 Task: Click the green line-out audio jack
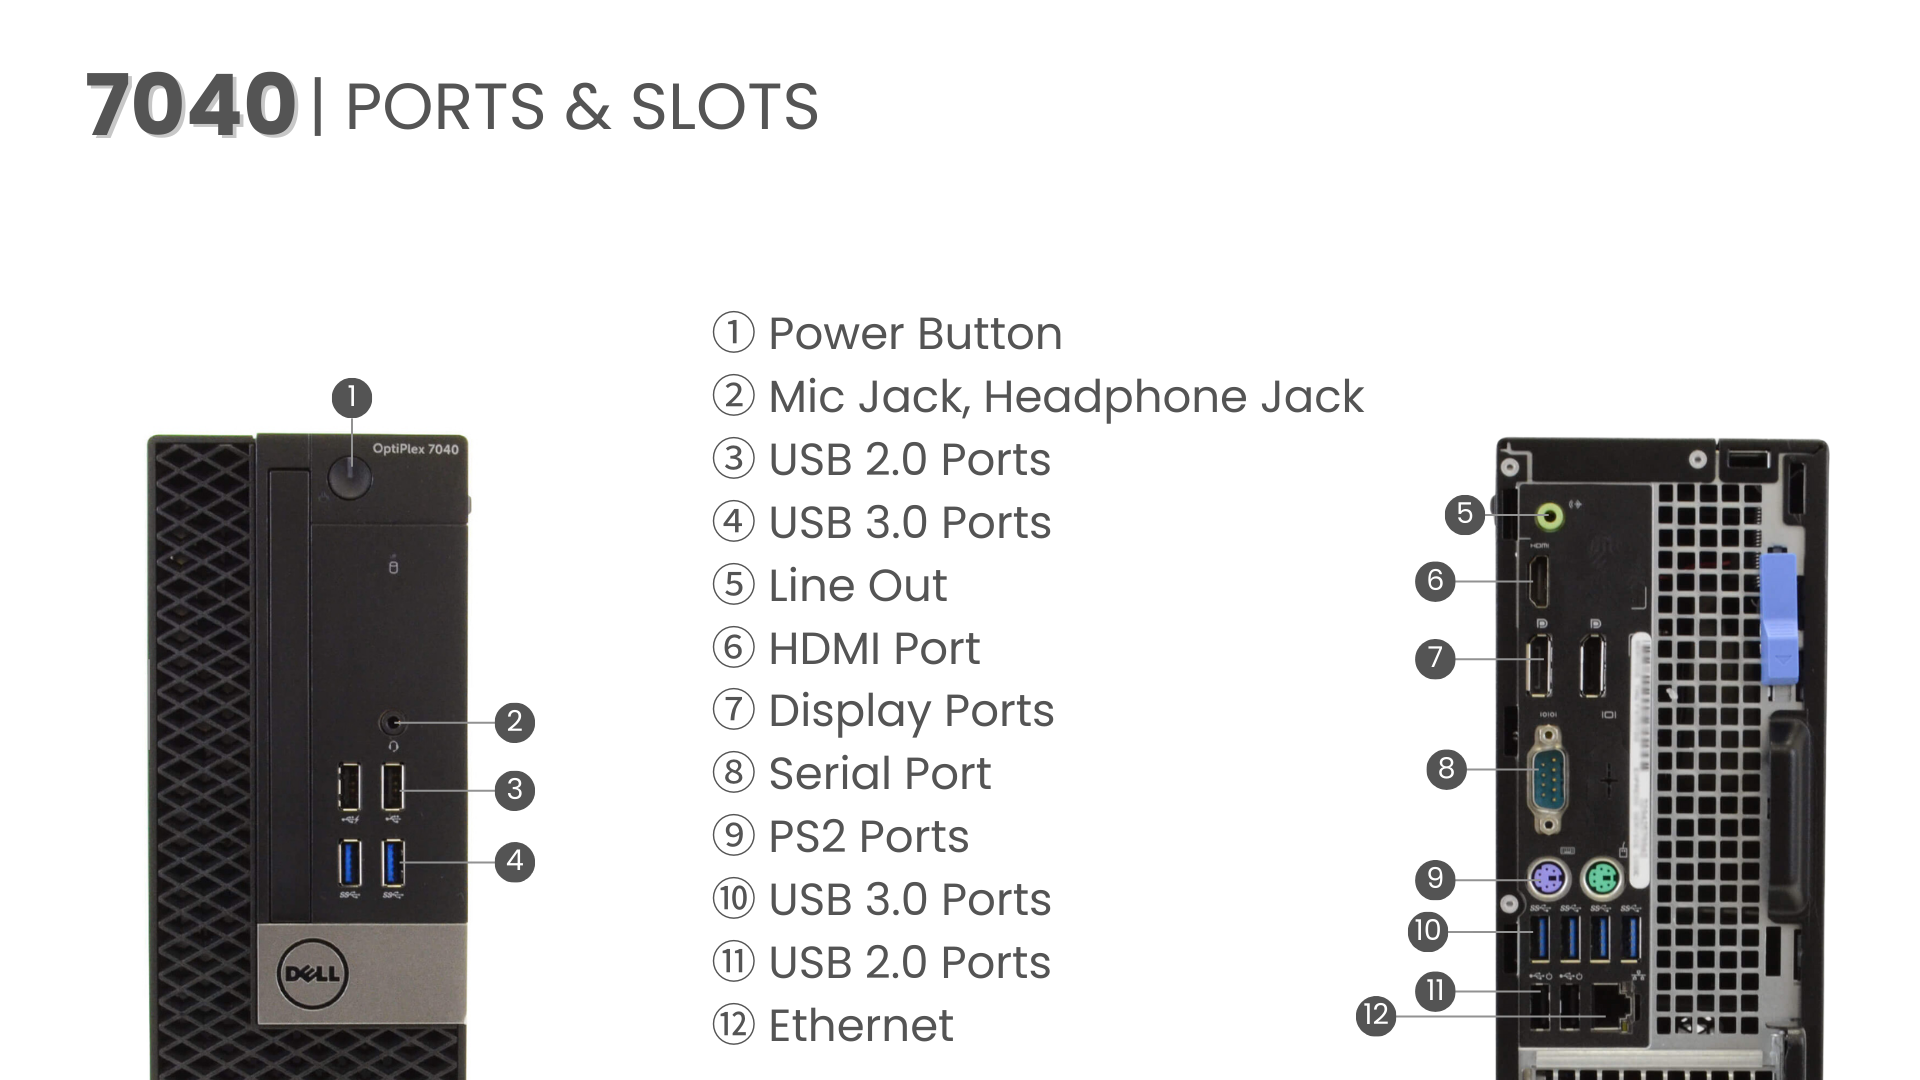1549,517
